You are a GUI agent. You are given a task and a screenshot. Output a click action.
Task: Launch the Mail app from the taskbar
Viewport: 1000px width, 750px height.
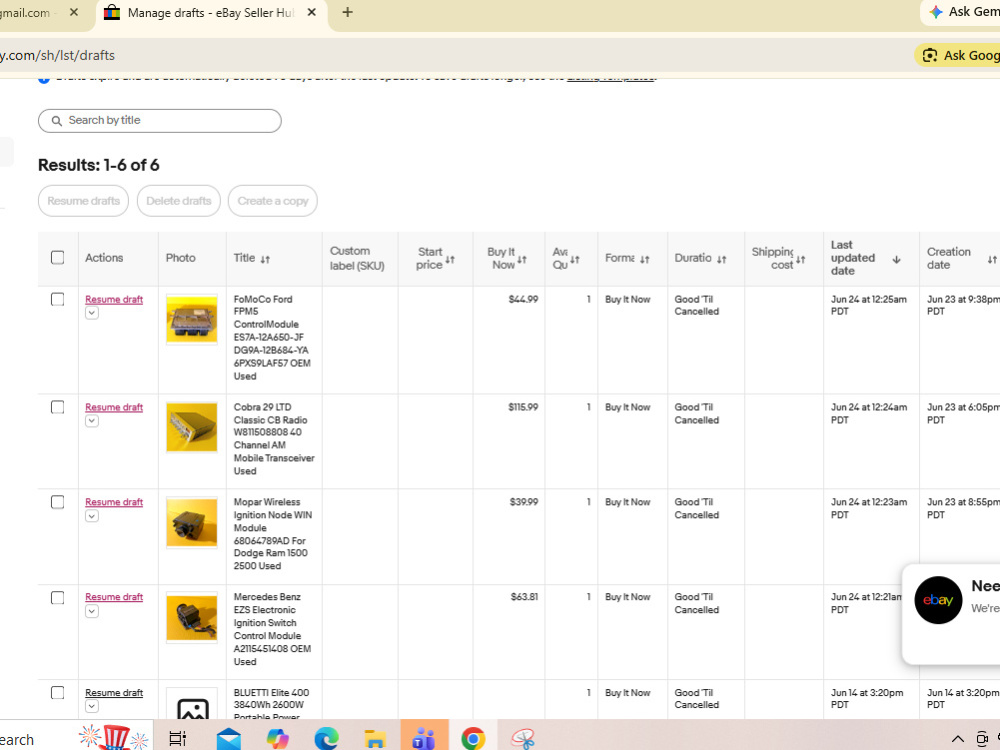(x=228, y=739)
